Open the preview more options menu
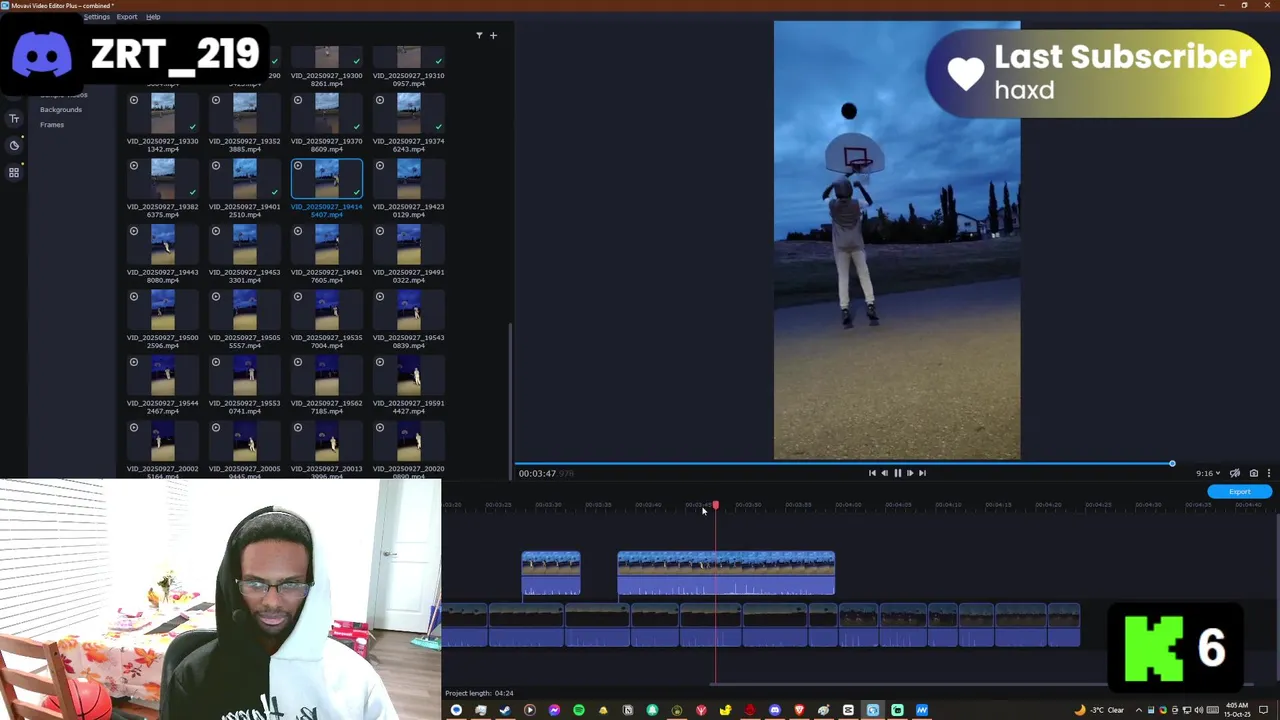Screen dimensions: 1280x720 click(x=1269, y=474)
